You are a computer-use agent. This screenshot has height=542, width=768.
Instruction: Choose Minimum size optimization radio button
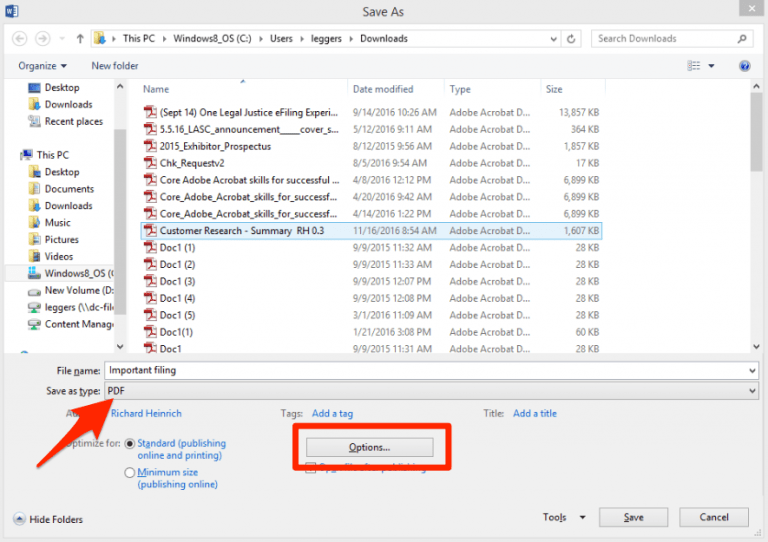pos(130,472)
